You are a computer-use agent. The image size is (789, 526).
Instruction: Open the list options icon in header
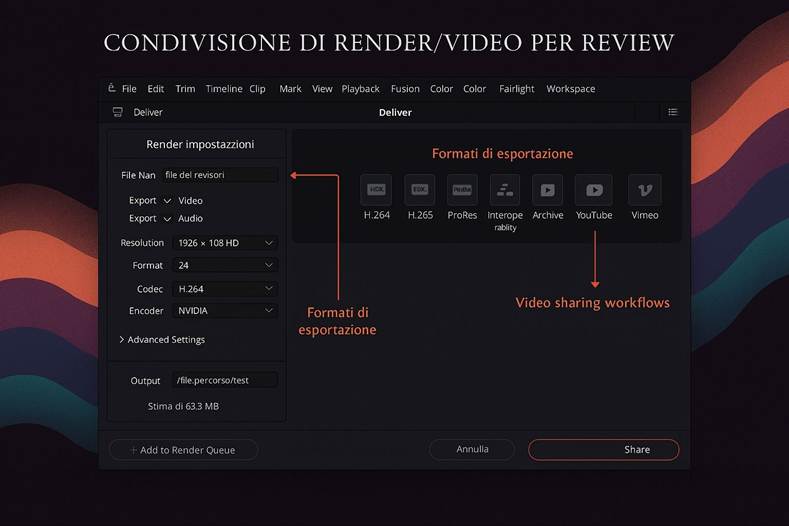click(673, 112)
